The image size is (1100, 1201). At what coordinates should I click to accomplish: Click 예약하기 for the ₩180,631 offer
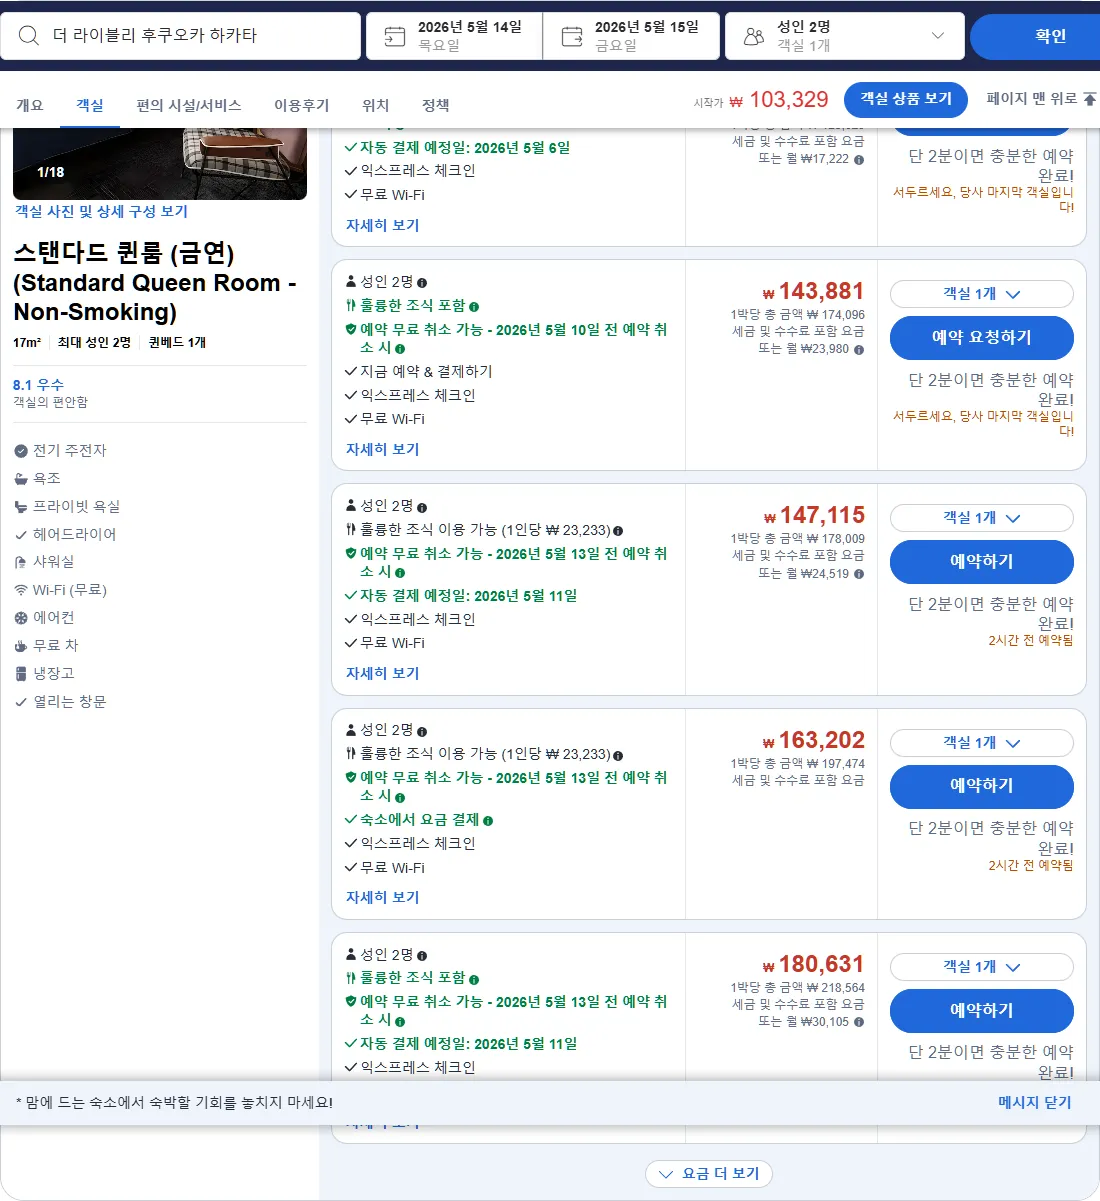pyautogui.click(x=981, y=1011)
